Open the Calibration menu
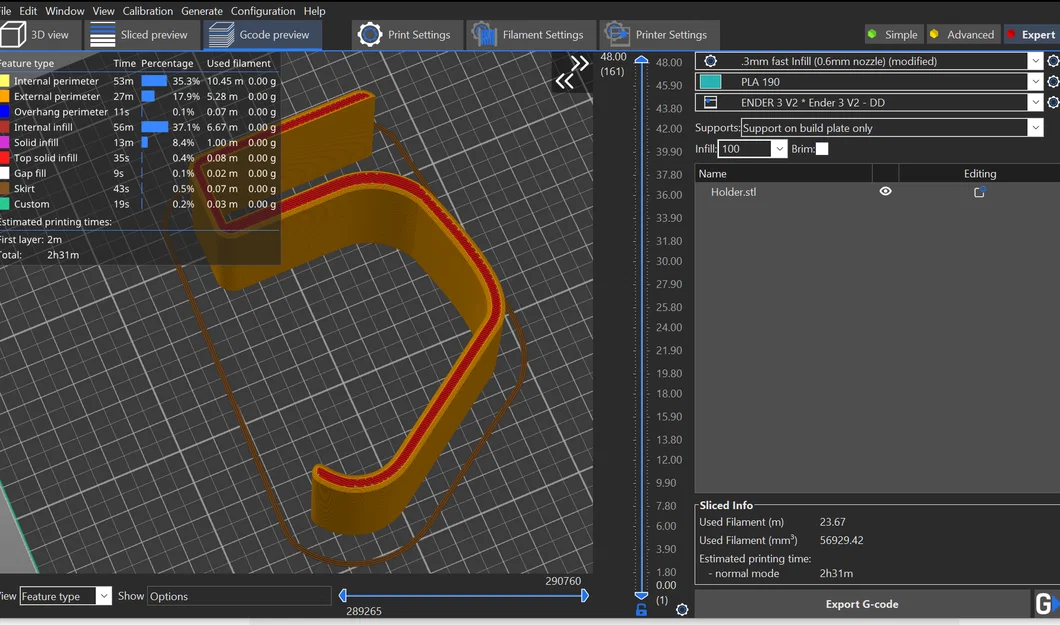Viewport: 1060px width, 625px height. point(147,11)
